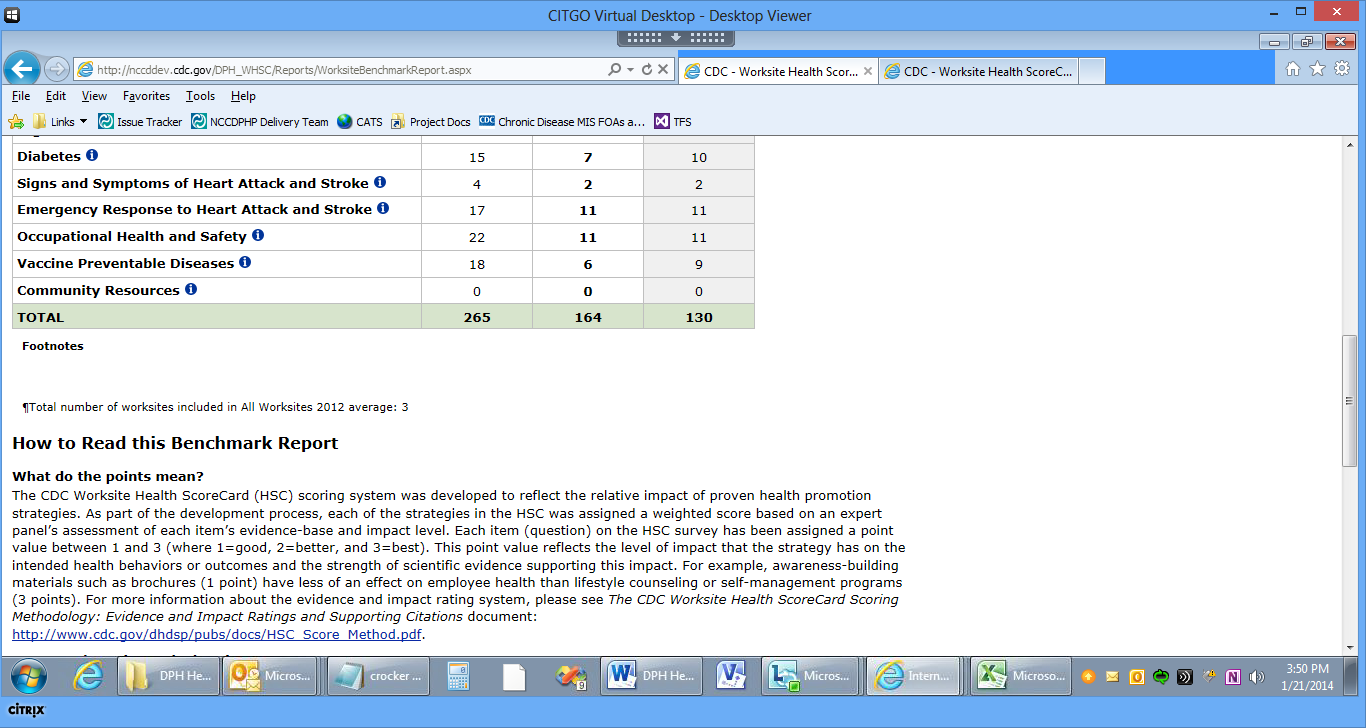The image size is (1366, 728).
Task: Click the scrollbar down arrow
Action: (1349, 646)
